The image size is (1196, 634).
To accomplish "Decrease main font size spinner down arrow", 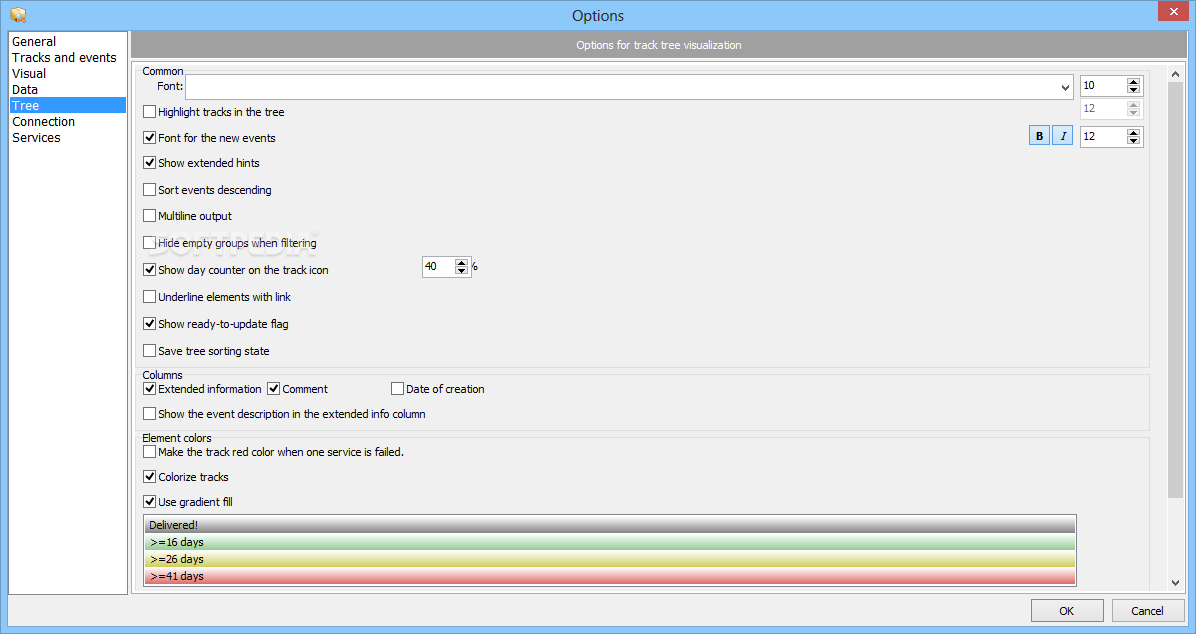I will coord(1133,89).
